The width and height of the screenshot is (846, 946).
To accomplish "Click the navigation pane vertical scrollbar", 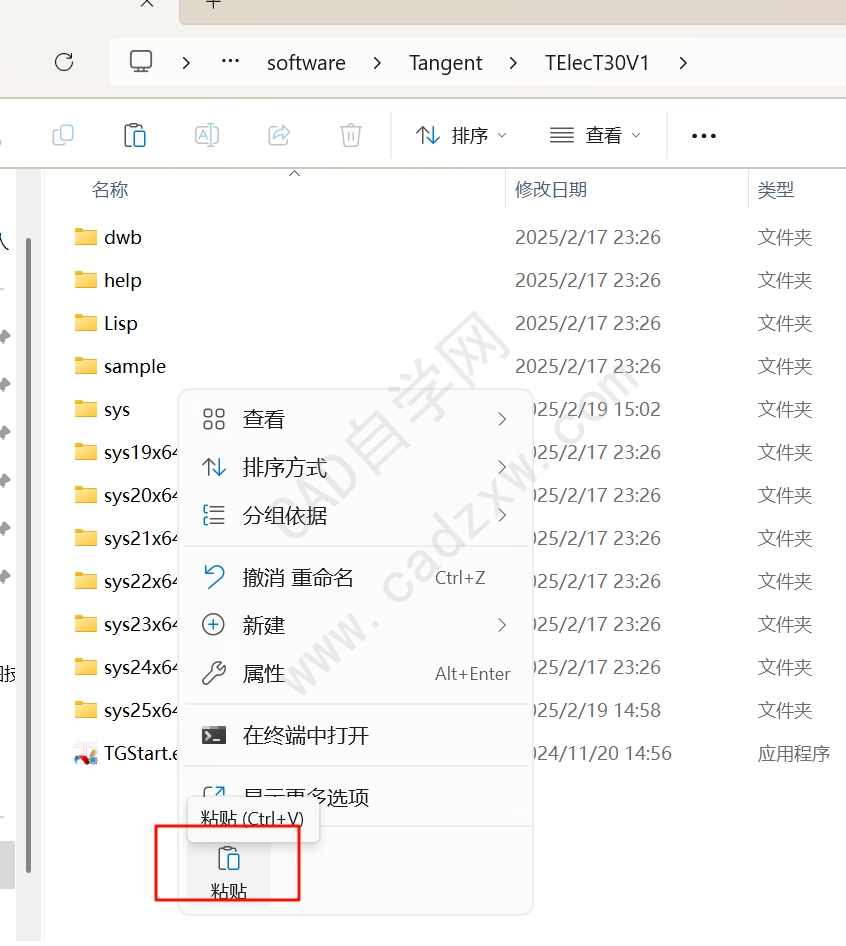I will click(x=28, y=555).
